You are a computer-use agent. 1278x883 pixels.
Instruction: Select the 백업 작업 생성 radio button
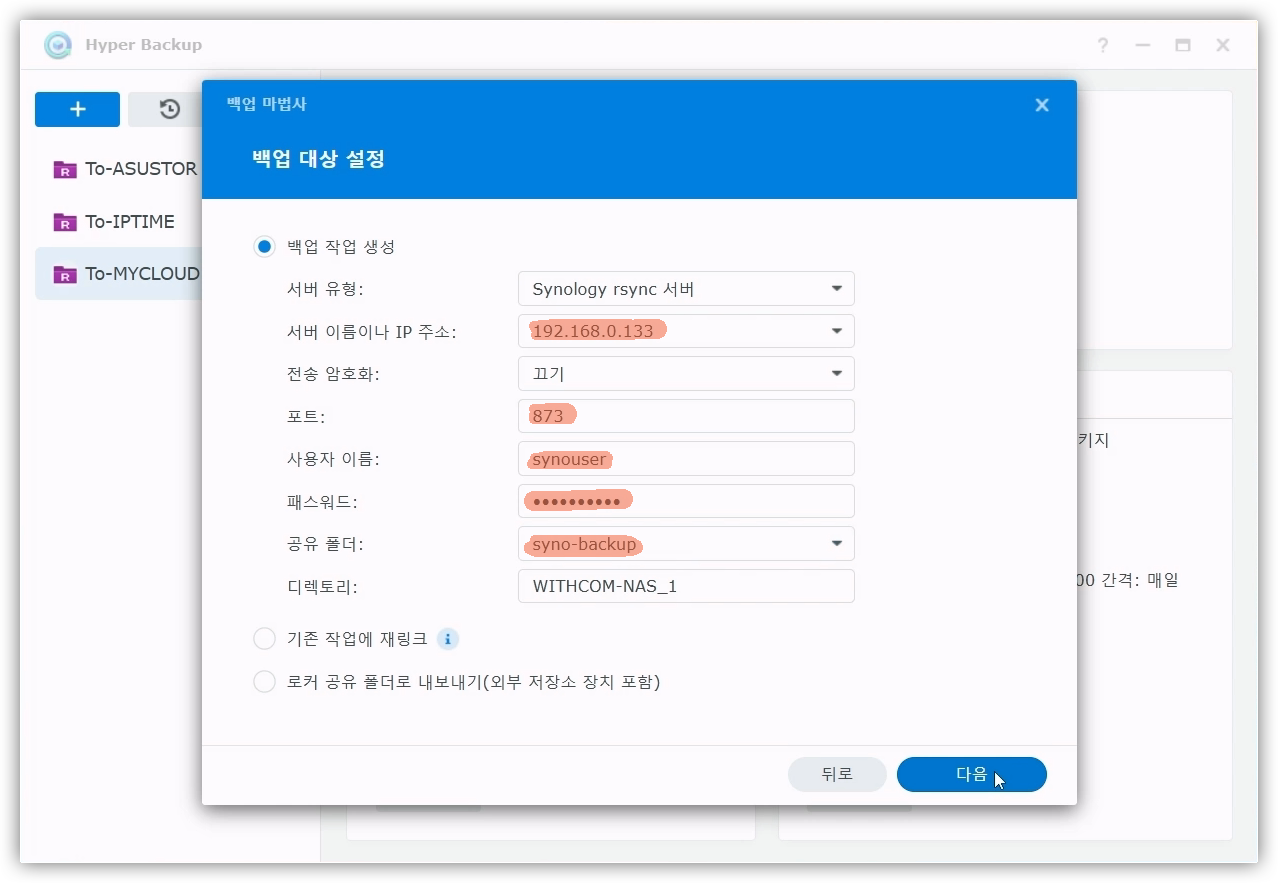point(264,247)
